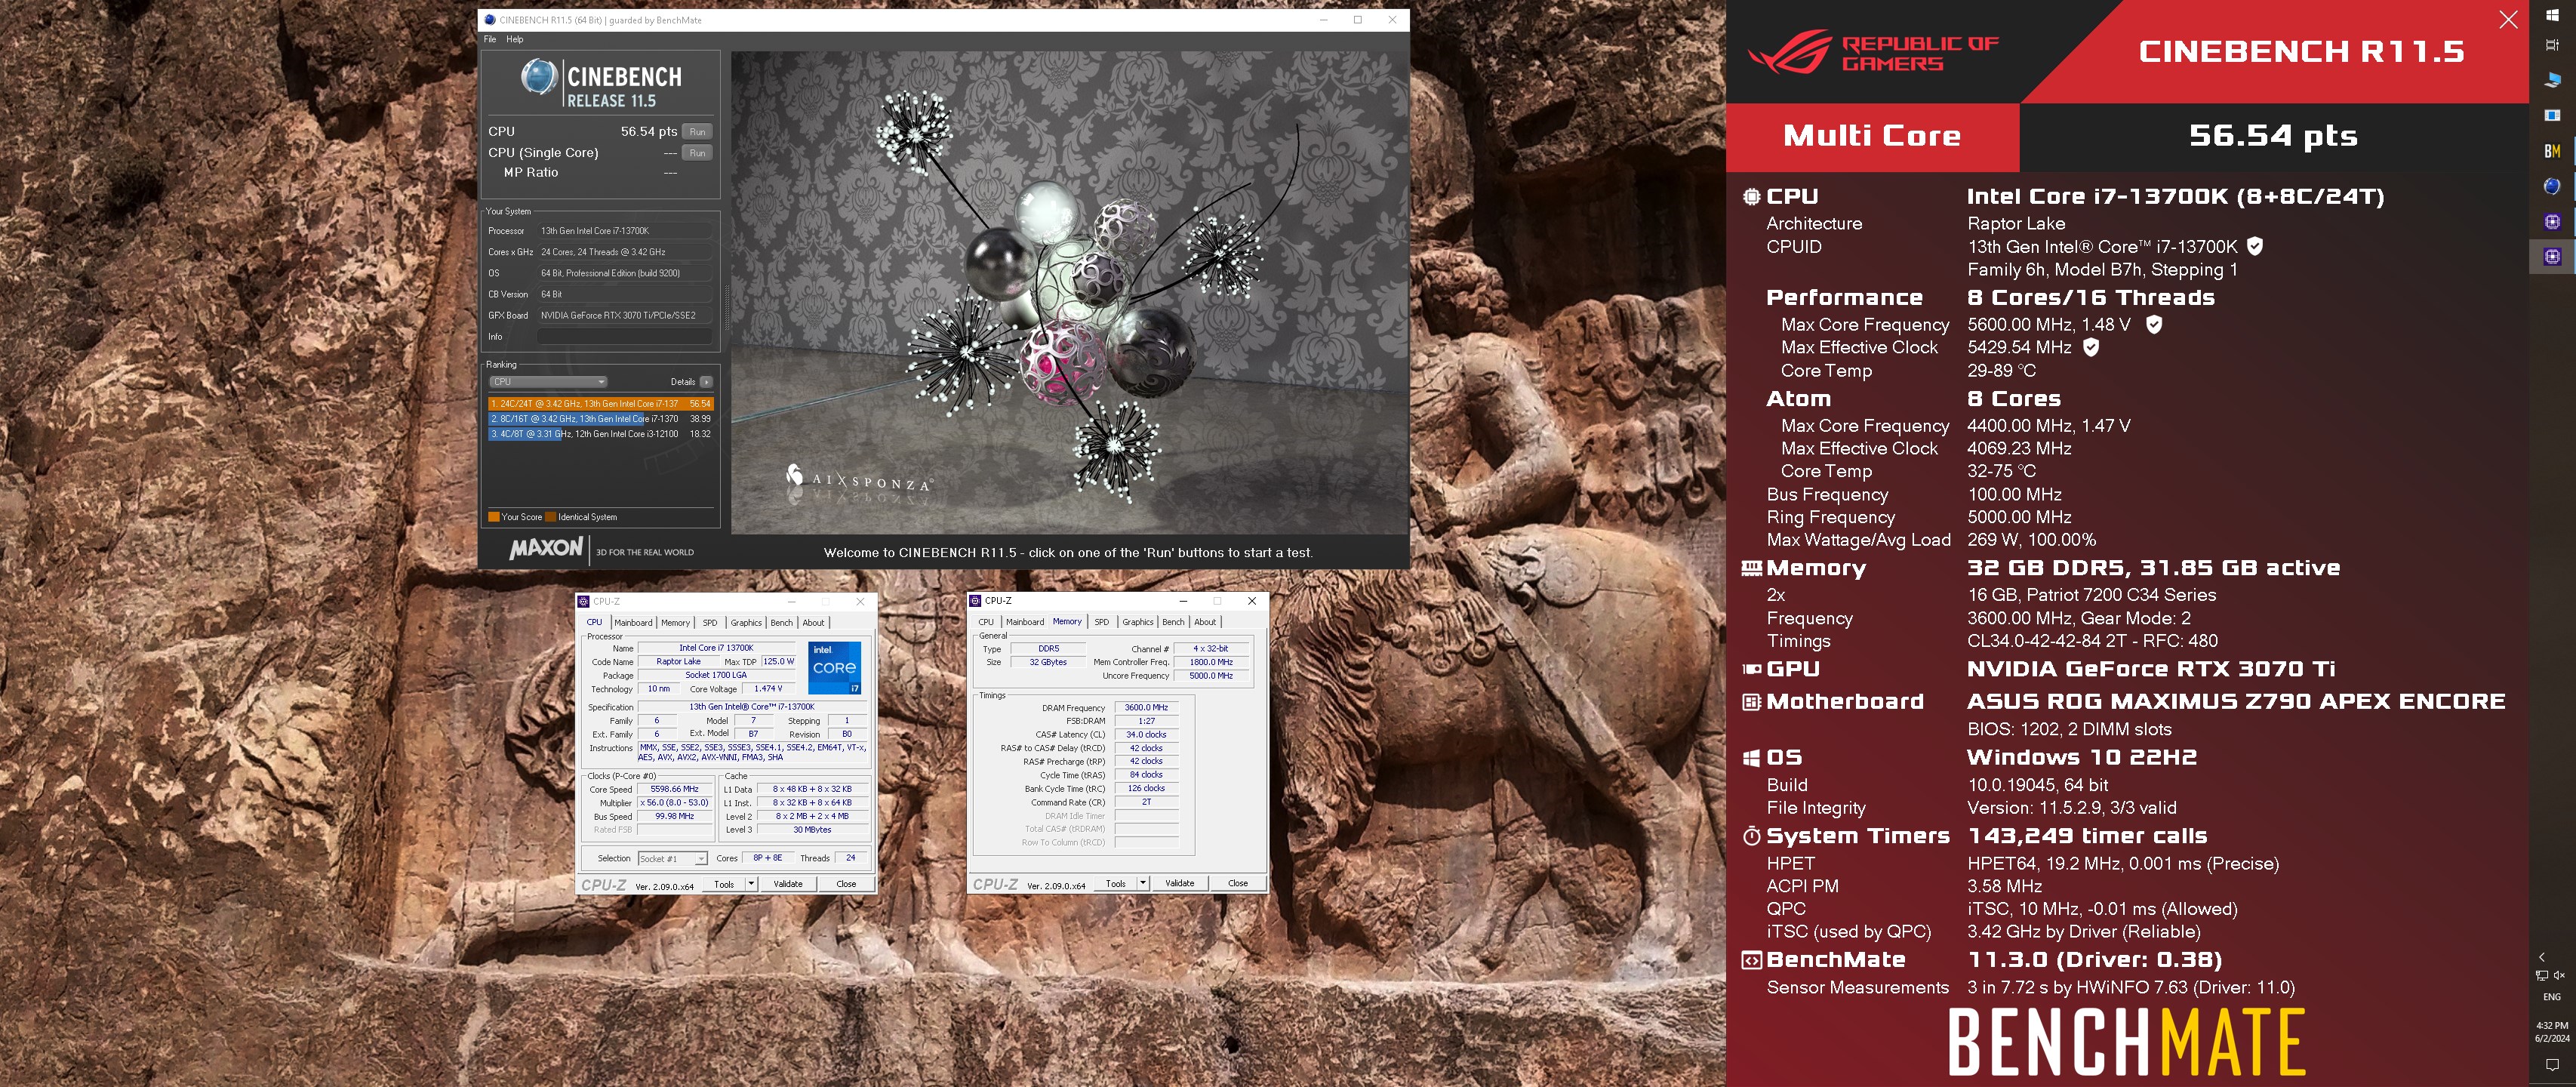Click the Identical System legend swatch
Screen dimensions: 2576x1087
(550, 517)
